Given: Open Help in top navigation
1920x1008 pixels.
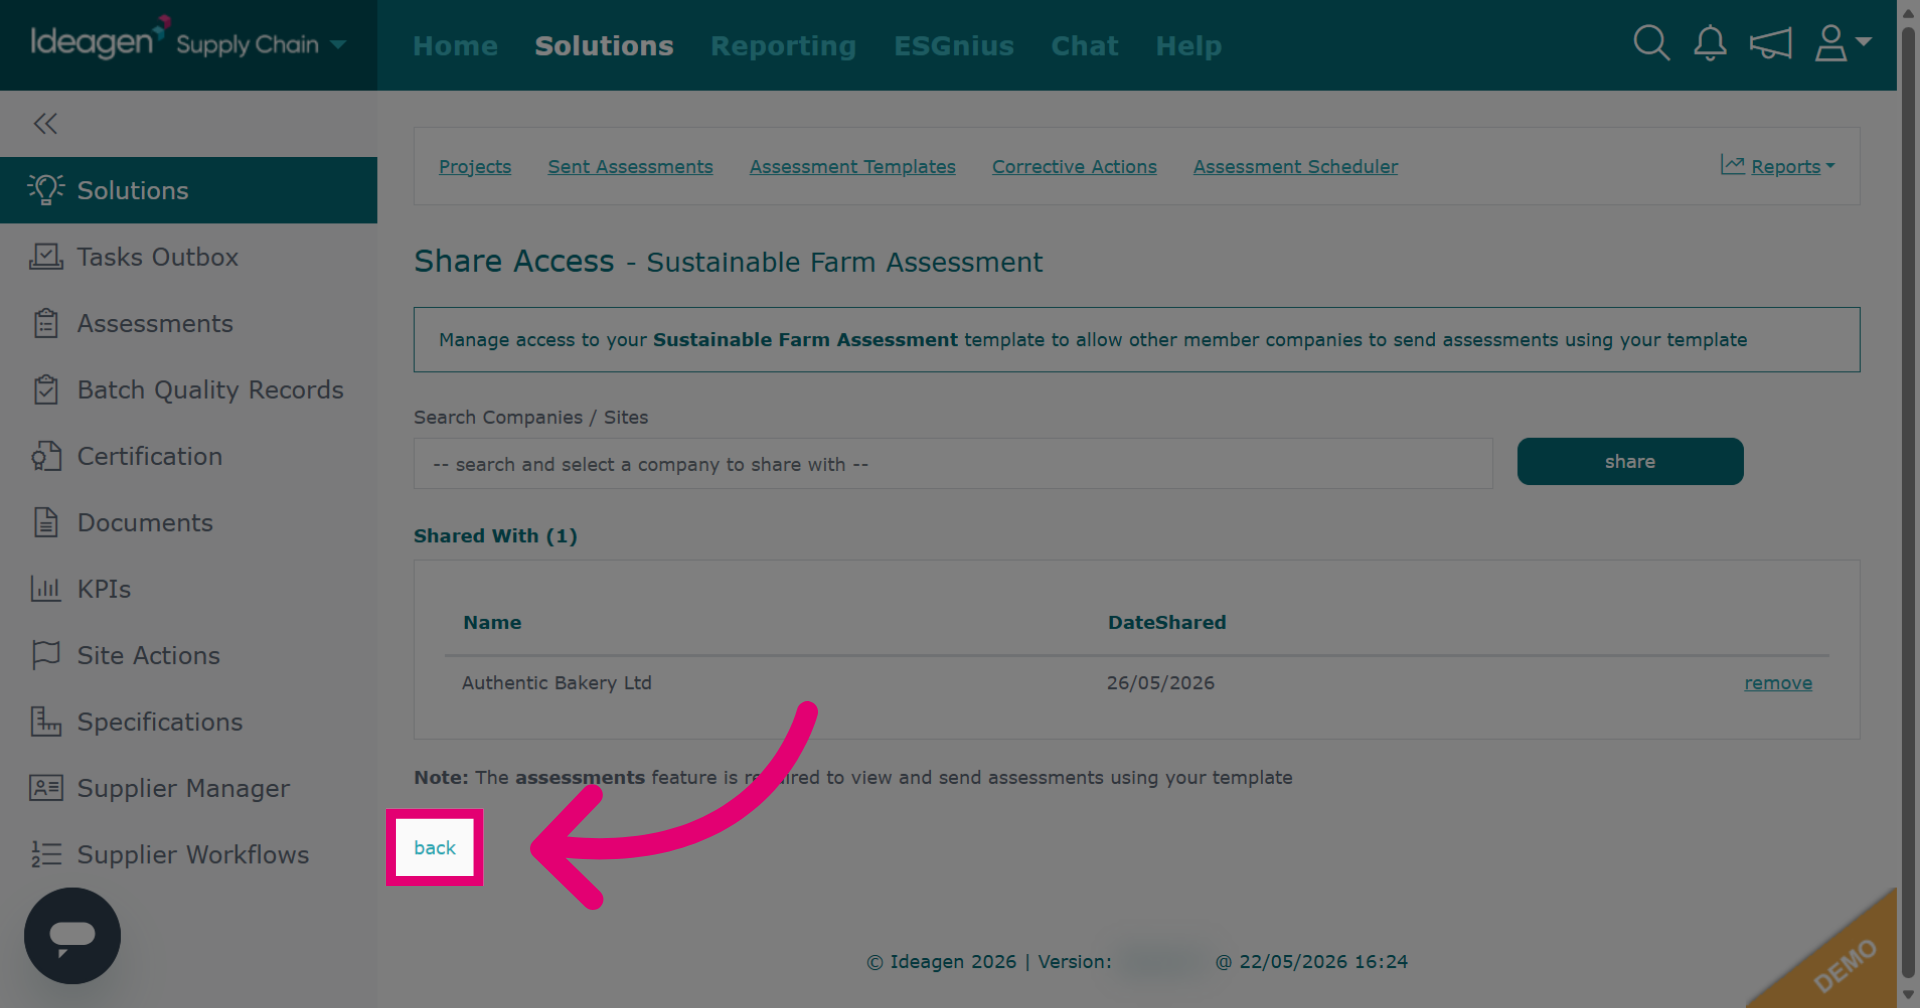Looking at the screenshot, I should tap(1188, 46).
